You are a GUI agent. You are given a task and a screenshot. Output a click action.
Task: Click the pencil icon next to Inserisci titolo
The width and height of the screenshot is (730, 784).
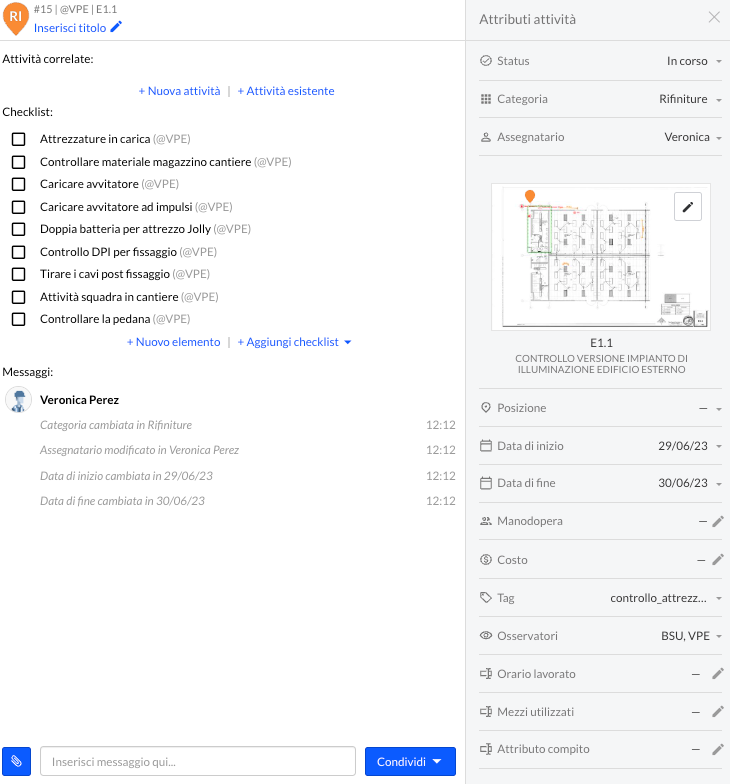tap(116, 27)
